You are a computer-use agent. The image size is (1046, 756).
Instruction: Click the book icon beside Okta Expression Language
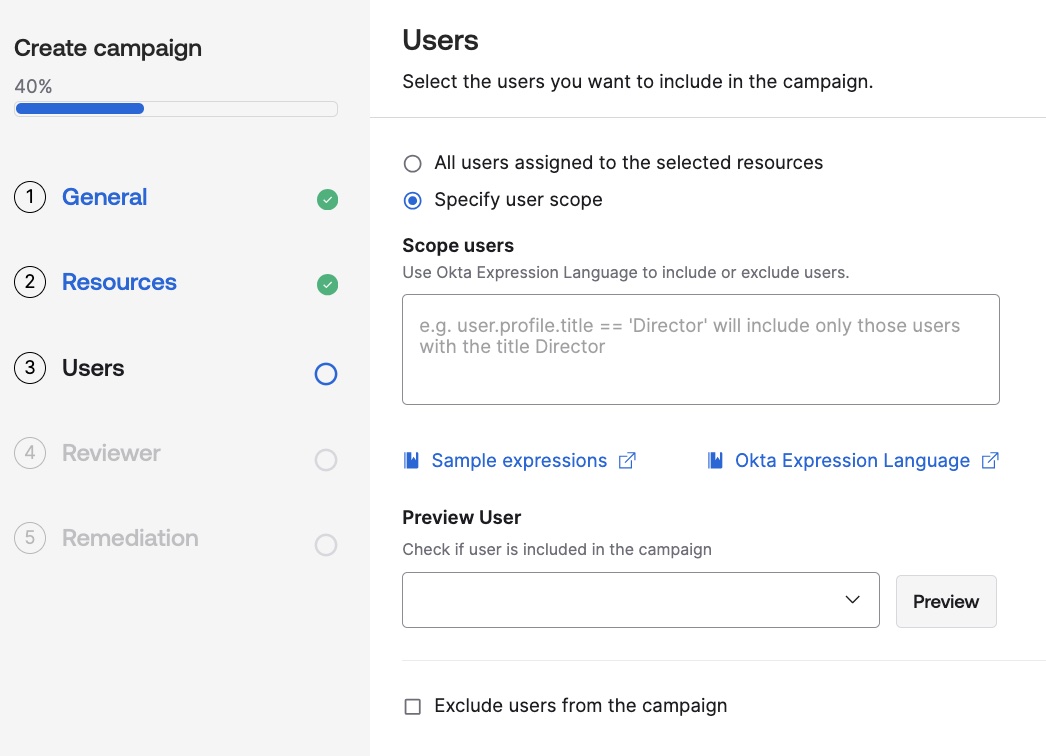pyautogui.click(x=715, y=461)
